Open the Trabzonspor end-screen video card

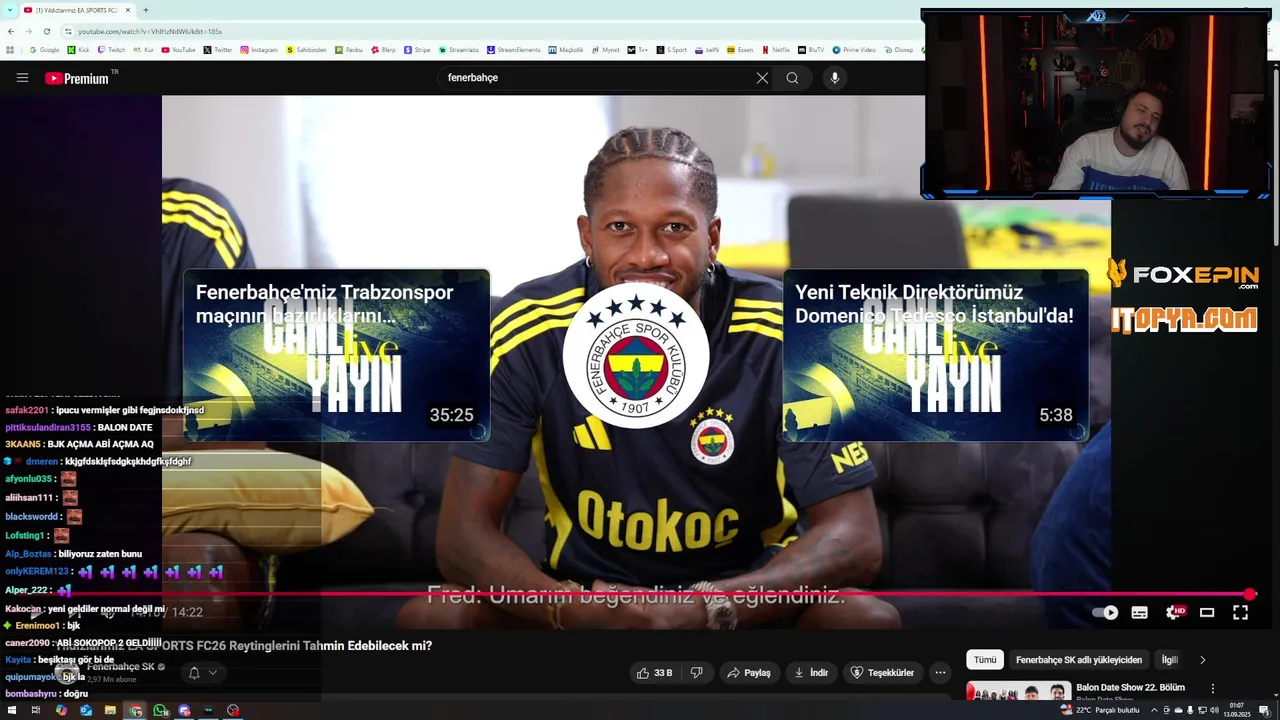[x=336, y=355]
